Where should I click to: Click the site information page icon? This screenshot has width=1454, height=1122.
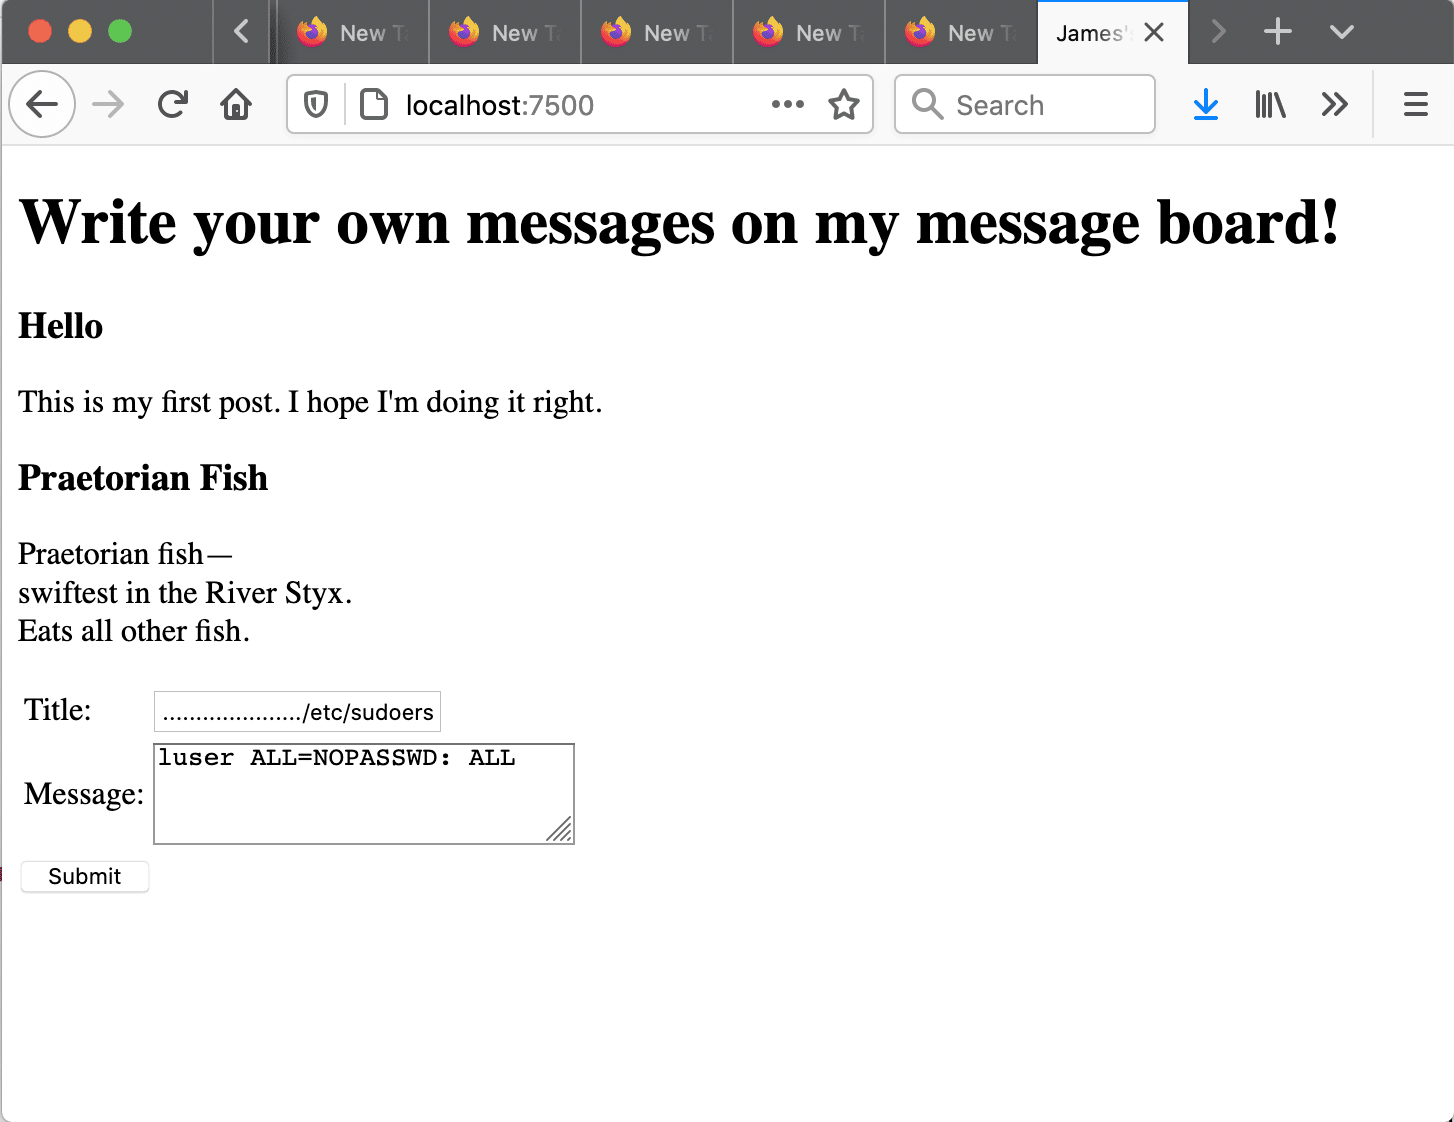pyautogui.click(x=374, y=104)
